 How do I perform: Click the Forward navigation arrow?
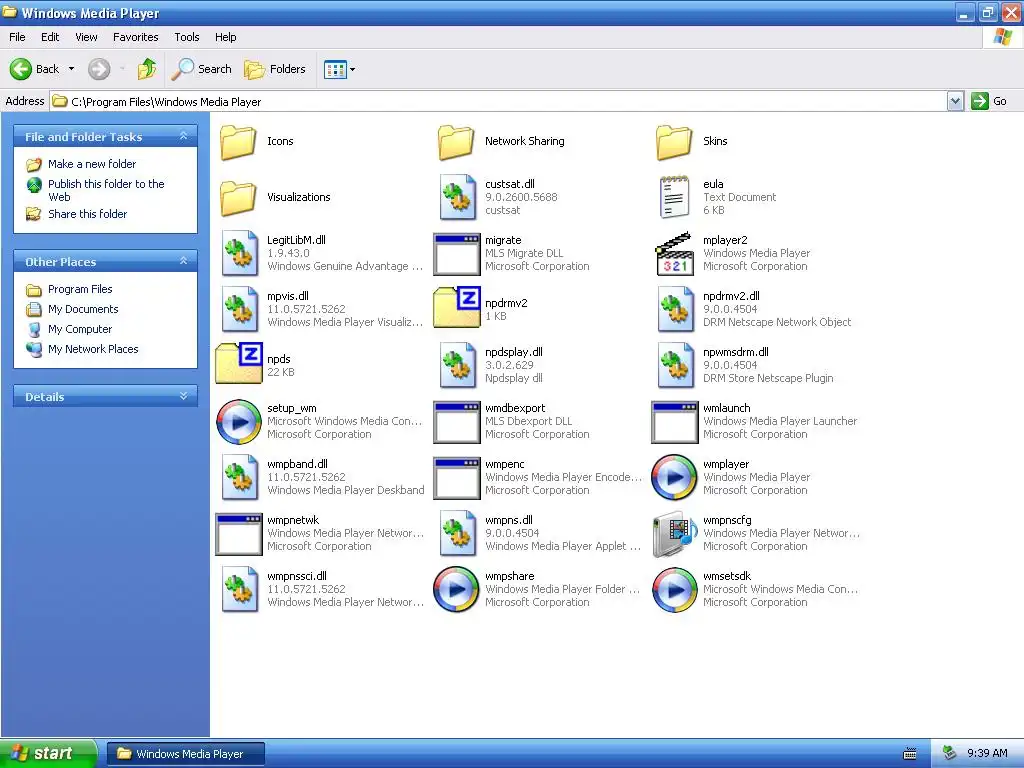(99, 69)
